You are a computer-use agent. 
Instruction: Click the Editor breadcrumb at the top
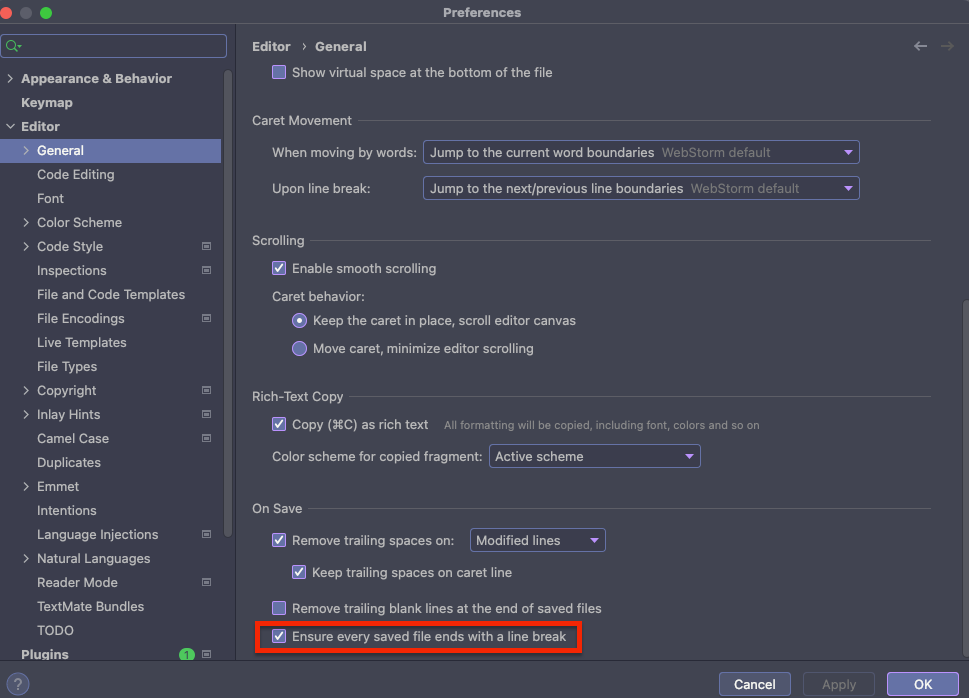271,46
